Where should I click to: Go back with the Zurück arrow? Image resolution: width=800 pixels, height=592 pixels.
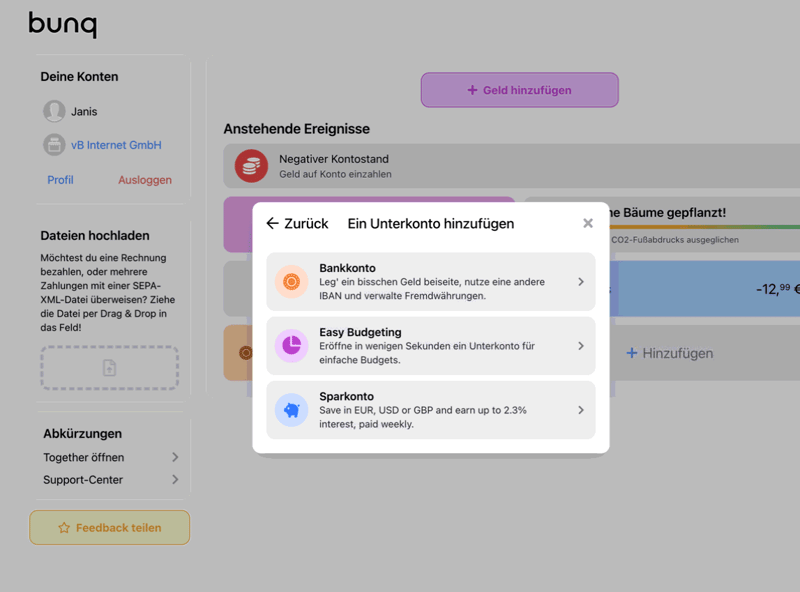(x=273, y=224)
